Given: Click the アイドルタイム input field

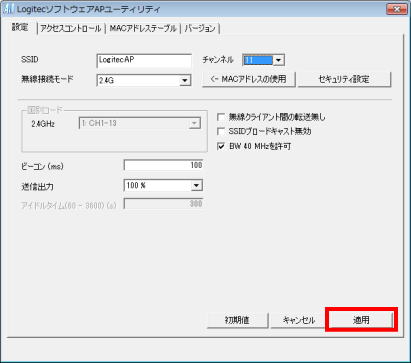Looking at the screenshot, I should (x=163, y=204).
